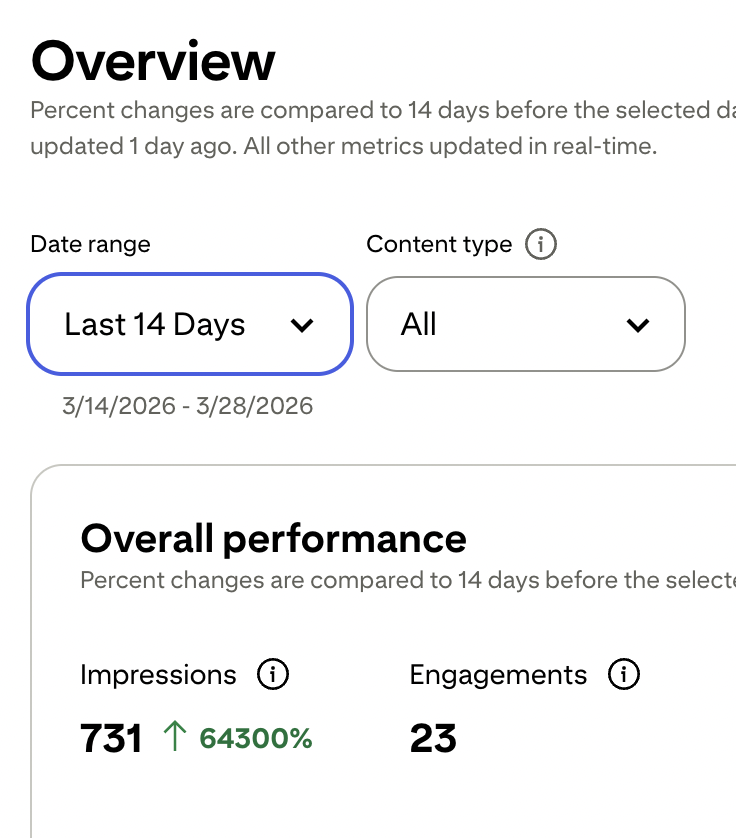Click the info icon beside Engagements
This screenshot has height=838, width=736.
(x=623, y=674)
